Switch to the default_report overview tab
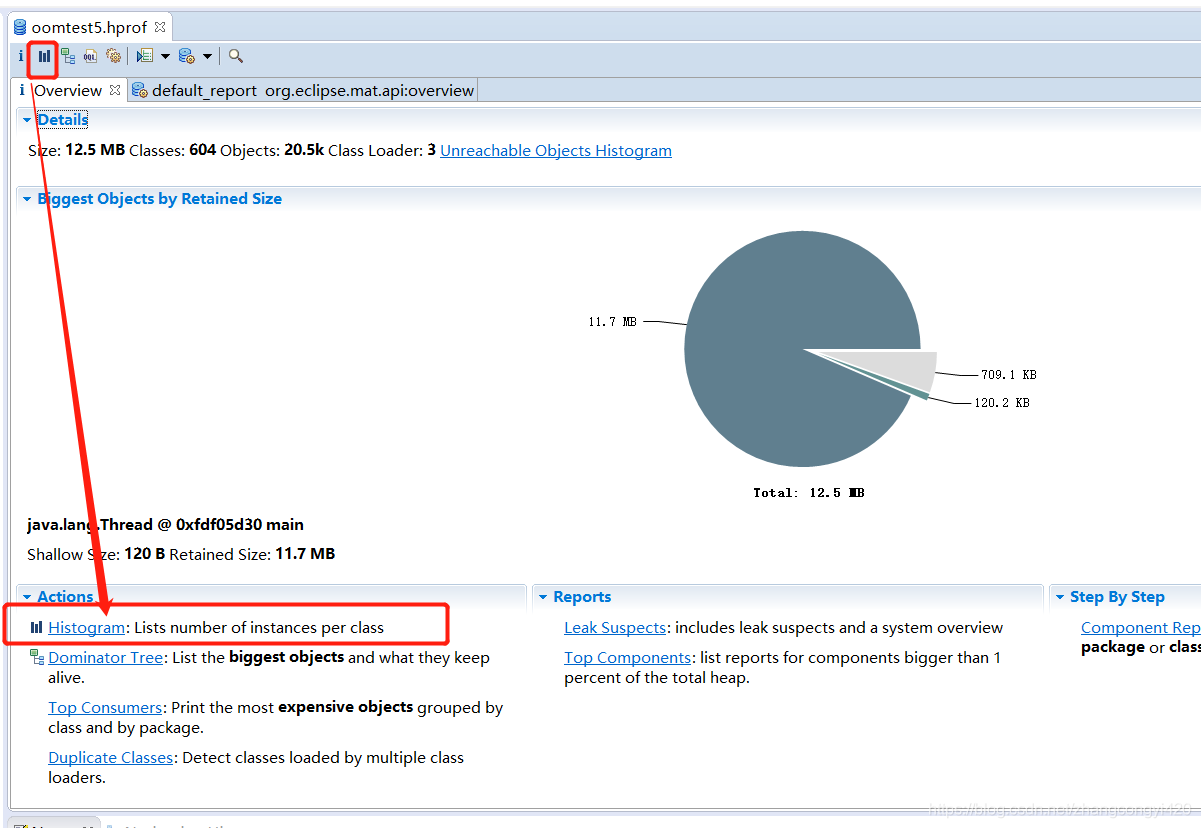Viewport: 1201px width, 828px height. 304,91
